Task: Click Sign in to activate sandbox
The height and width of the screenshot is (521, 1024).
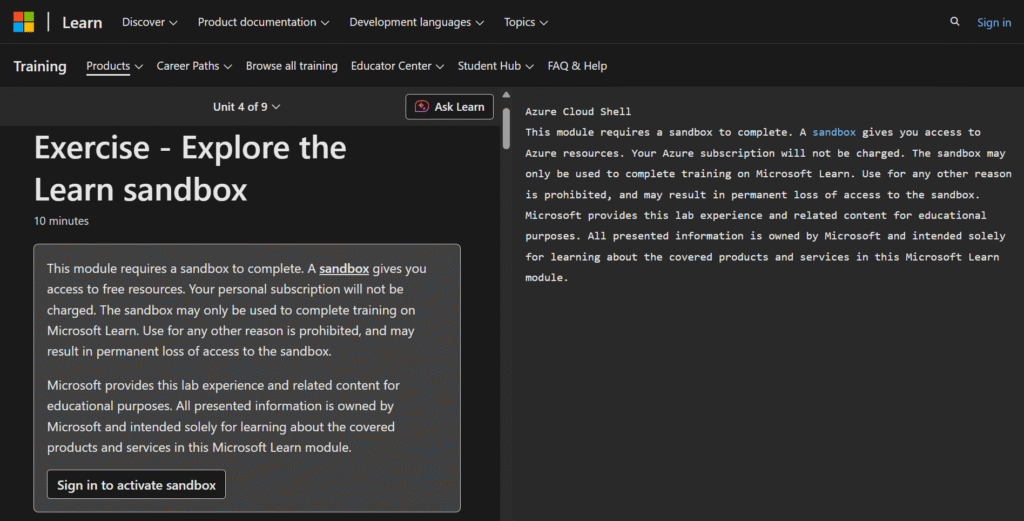Action: point(136,484)
